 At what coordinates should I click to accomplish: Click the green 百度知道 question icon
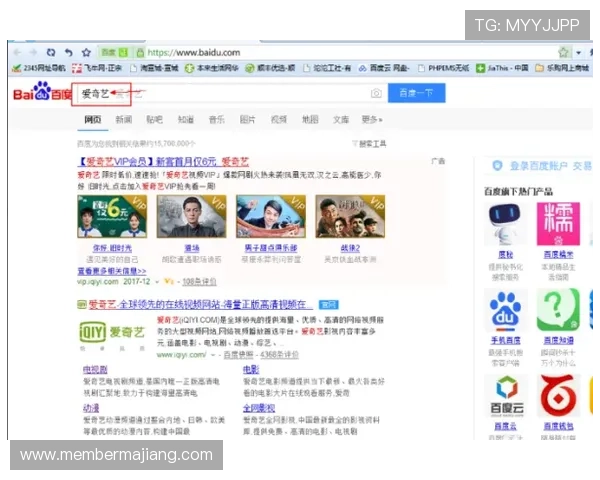558,310
